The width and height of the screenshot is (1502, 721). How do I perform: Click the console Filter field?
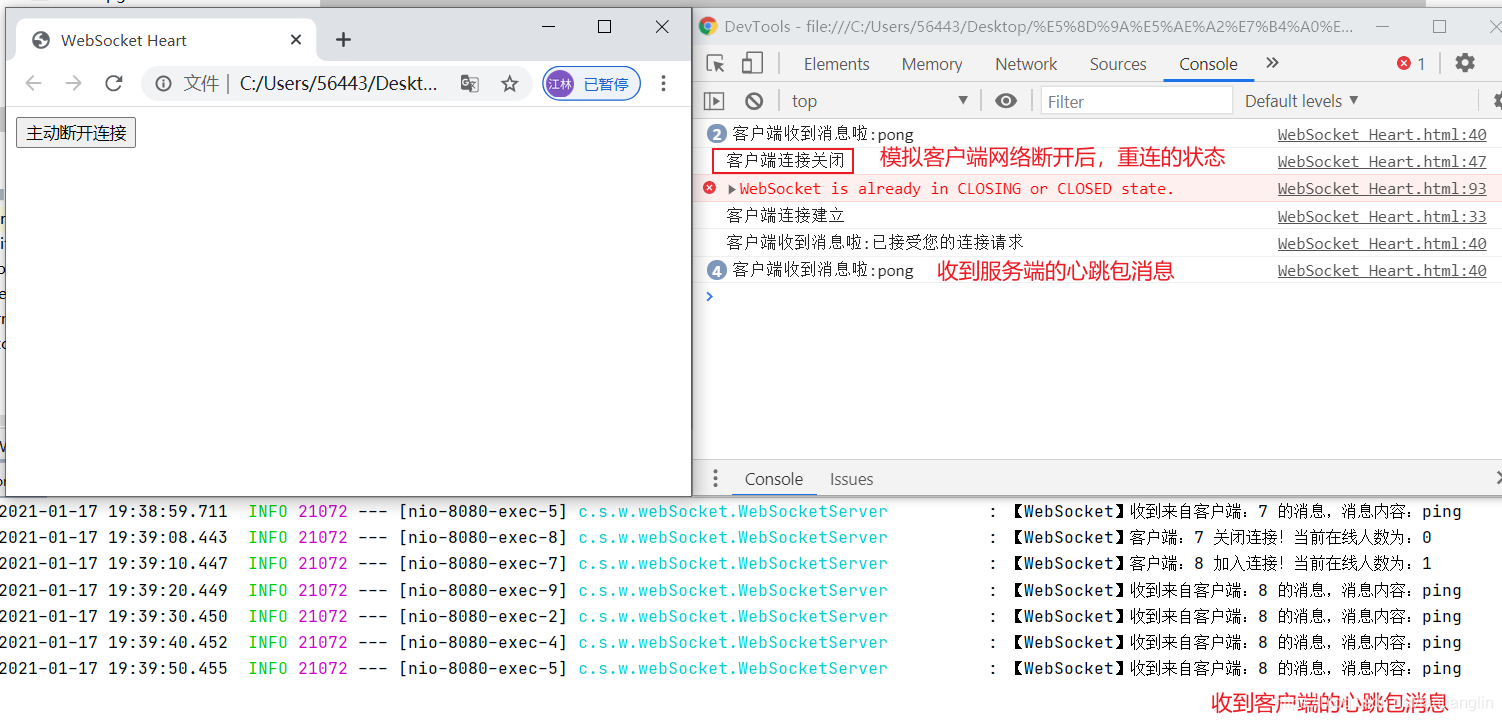click(1137, 101)
